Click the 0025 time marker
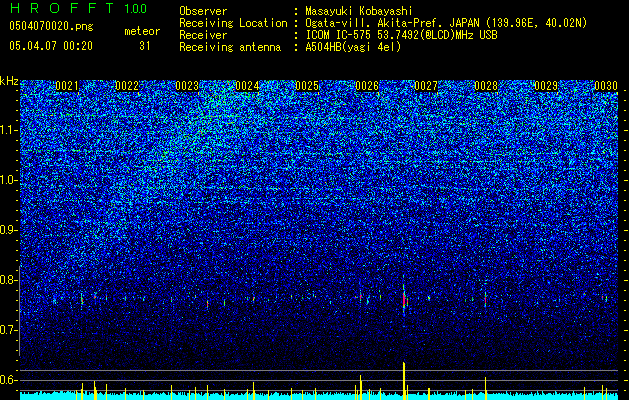This screenshot has height=400, width=629. coord(307,86)
